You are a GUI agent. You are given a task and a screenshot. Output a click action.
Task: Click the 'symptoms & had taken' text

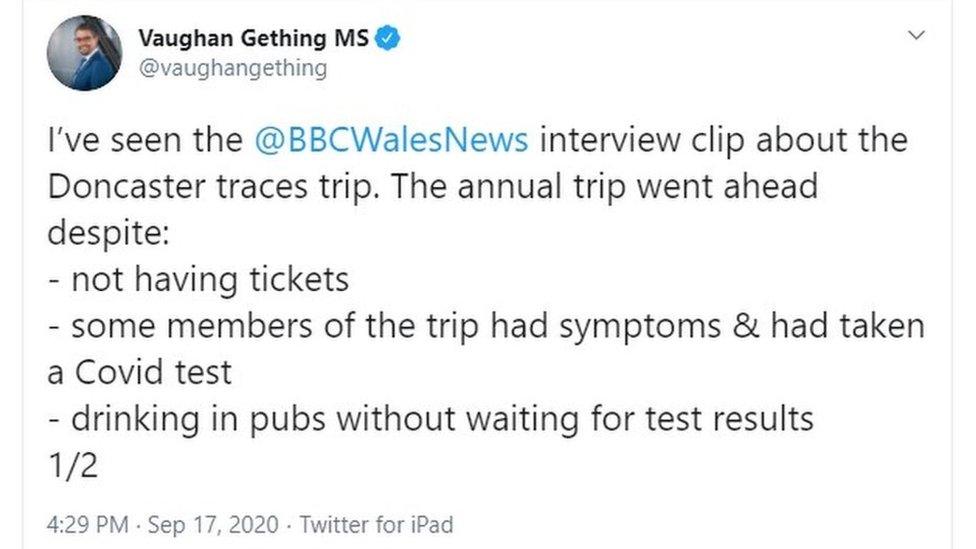tap(745, 325)
